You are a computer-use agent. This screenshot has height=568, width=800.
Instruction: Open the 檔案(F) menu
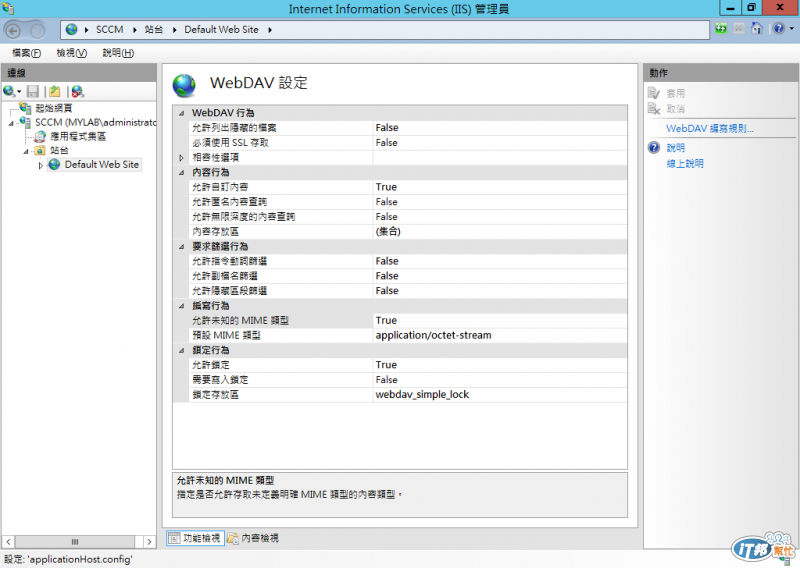tap(27, 53)
